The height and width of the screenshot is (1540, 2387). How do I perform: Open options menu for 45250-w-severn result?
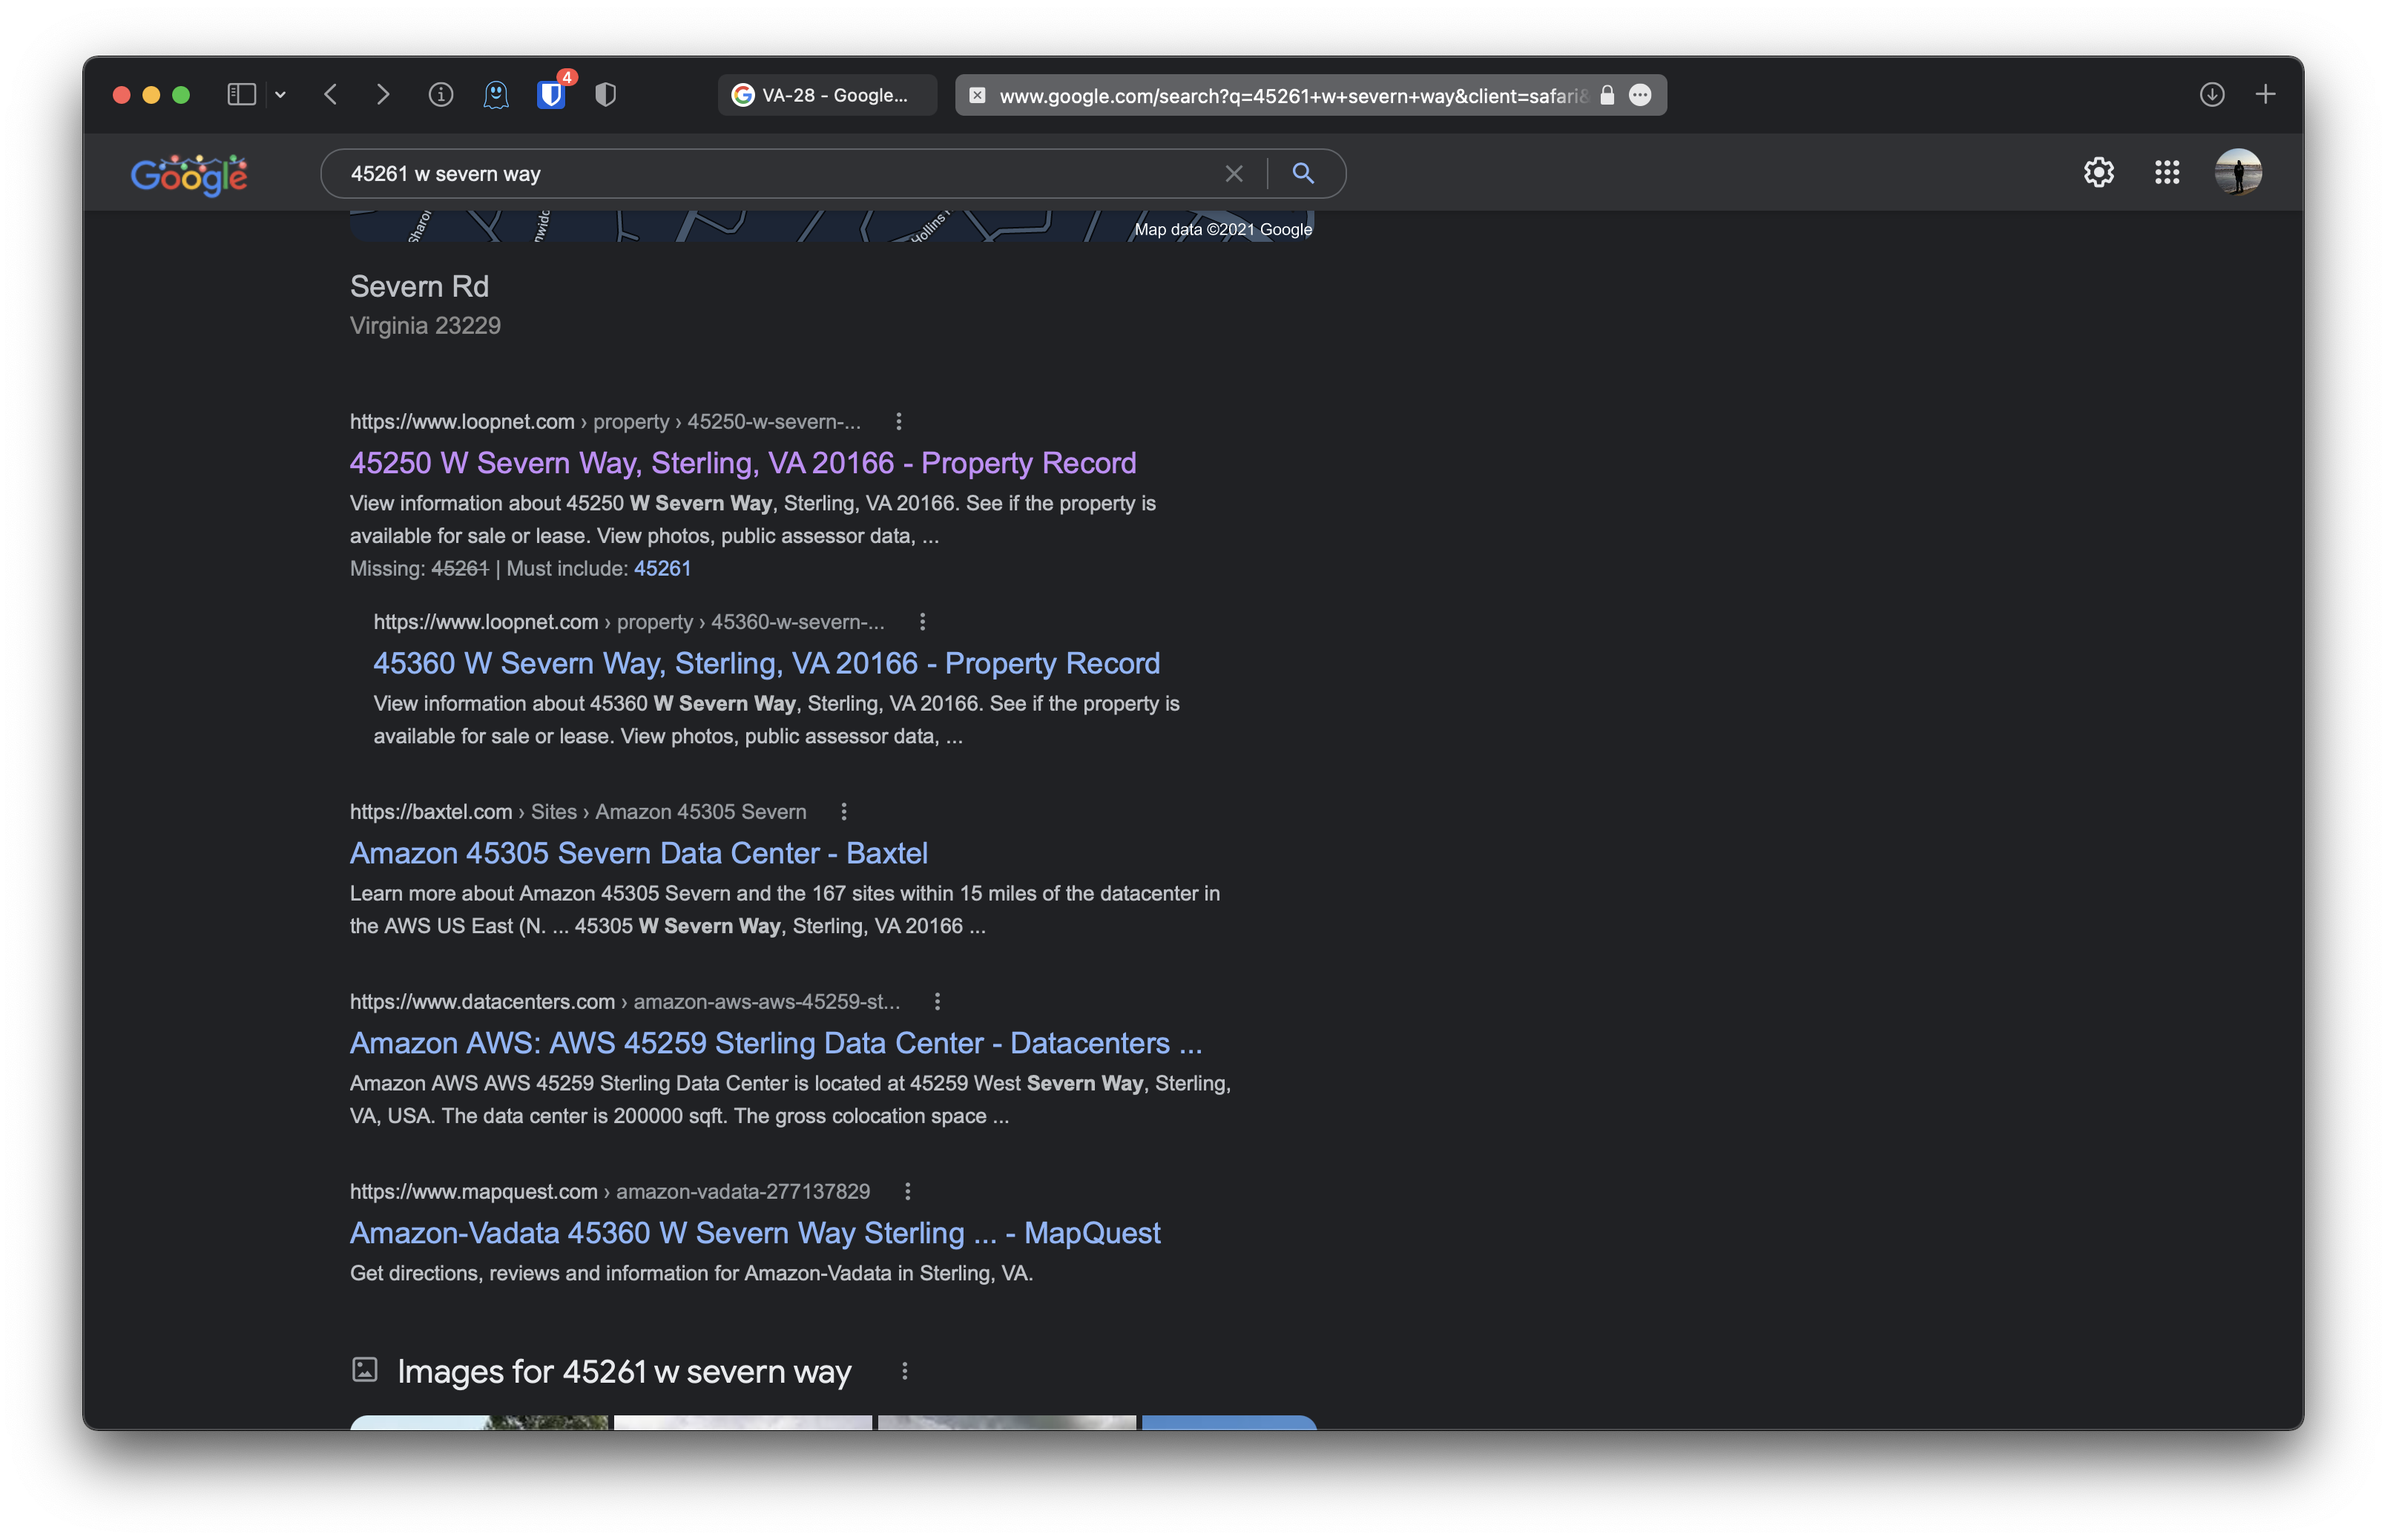(899, 422)
